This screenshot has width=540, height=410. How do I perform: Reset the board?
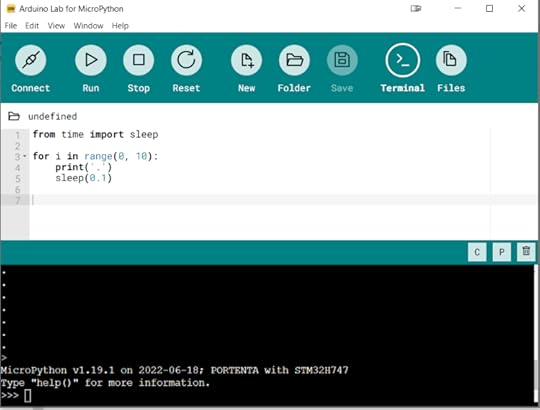click(186, 60)
